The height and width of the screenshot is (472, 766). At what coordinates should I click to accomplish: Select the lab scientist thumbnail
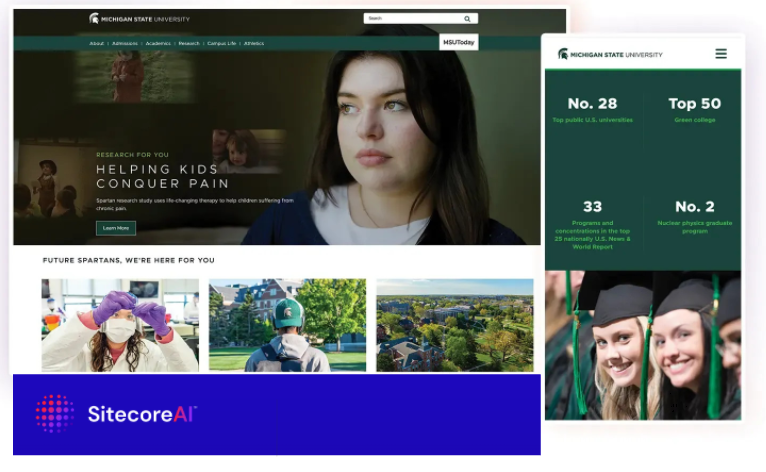tap(120, 325)
